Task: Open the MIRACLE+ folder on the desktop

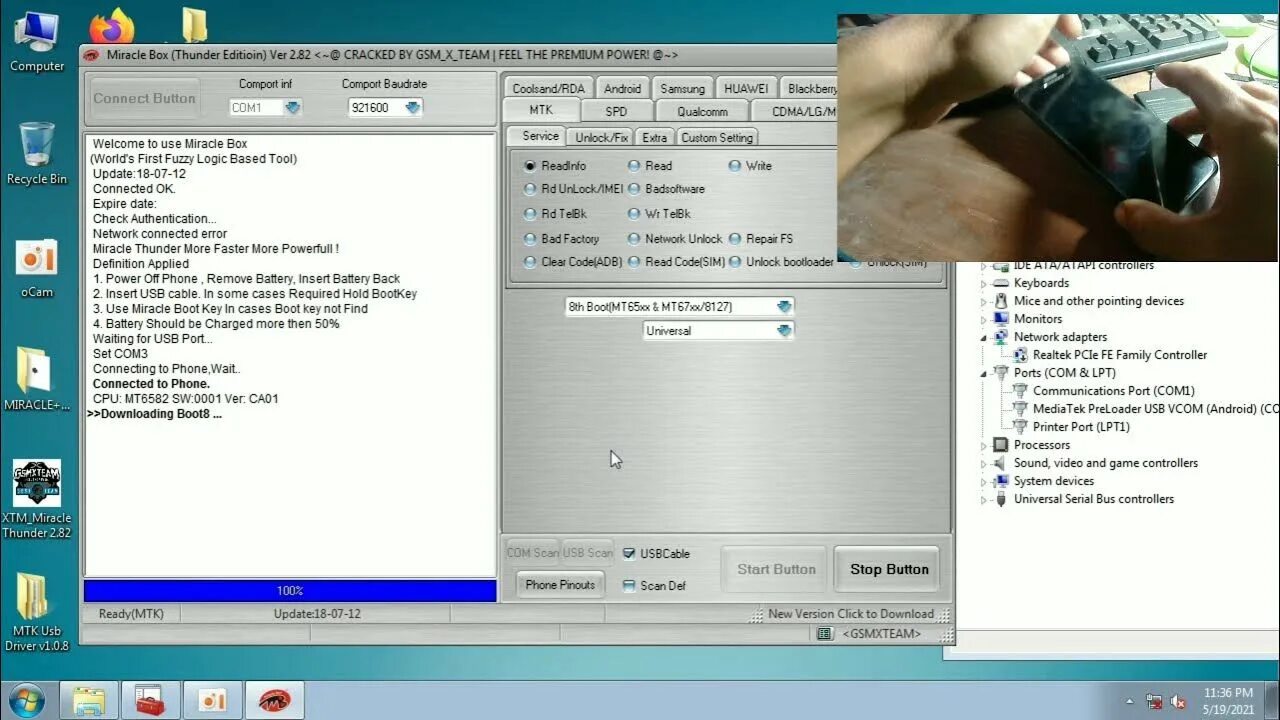Action: (37, 380)
